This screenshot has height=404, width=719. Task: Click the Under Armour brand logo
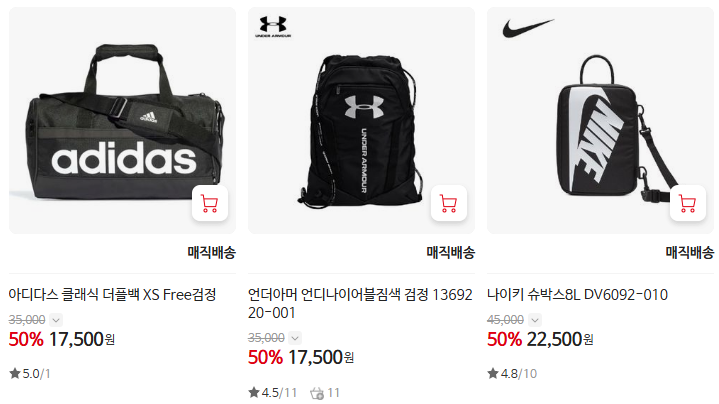(273, 26)
